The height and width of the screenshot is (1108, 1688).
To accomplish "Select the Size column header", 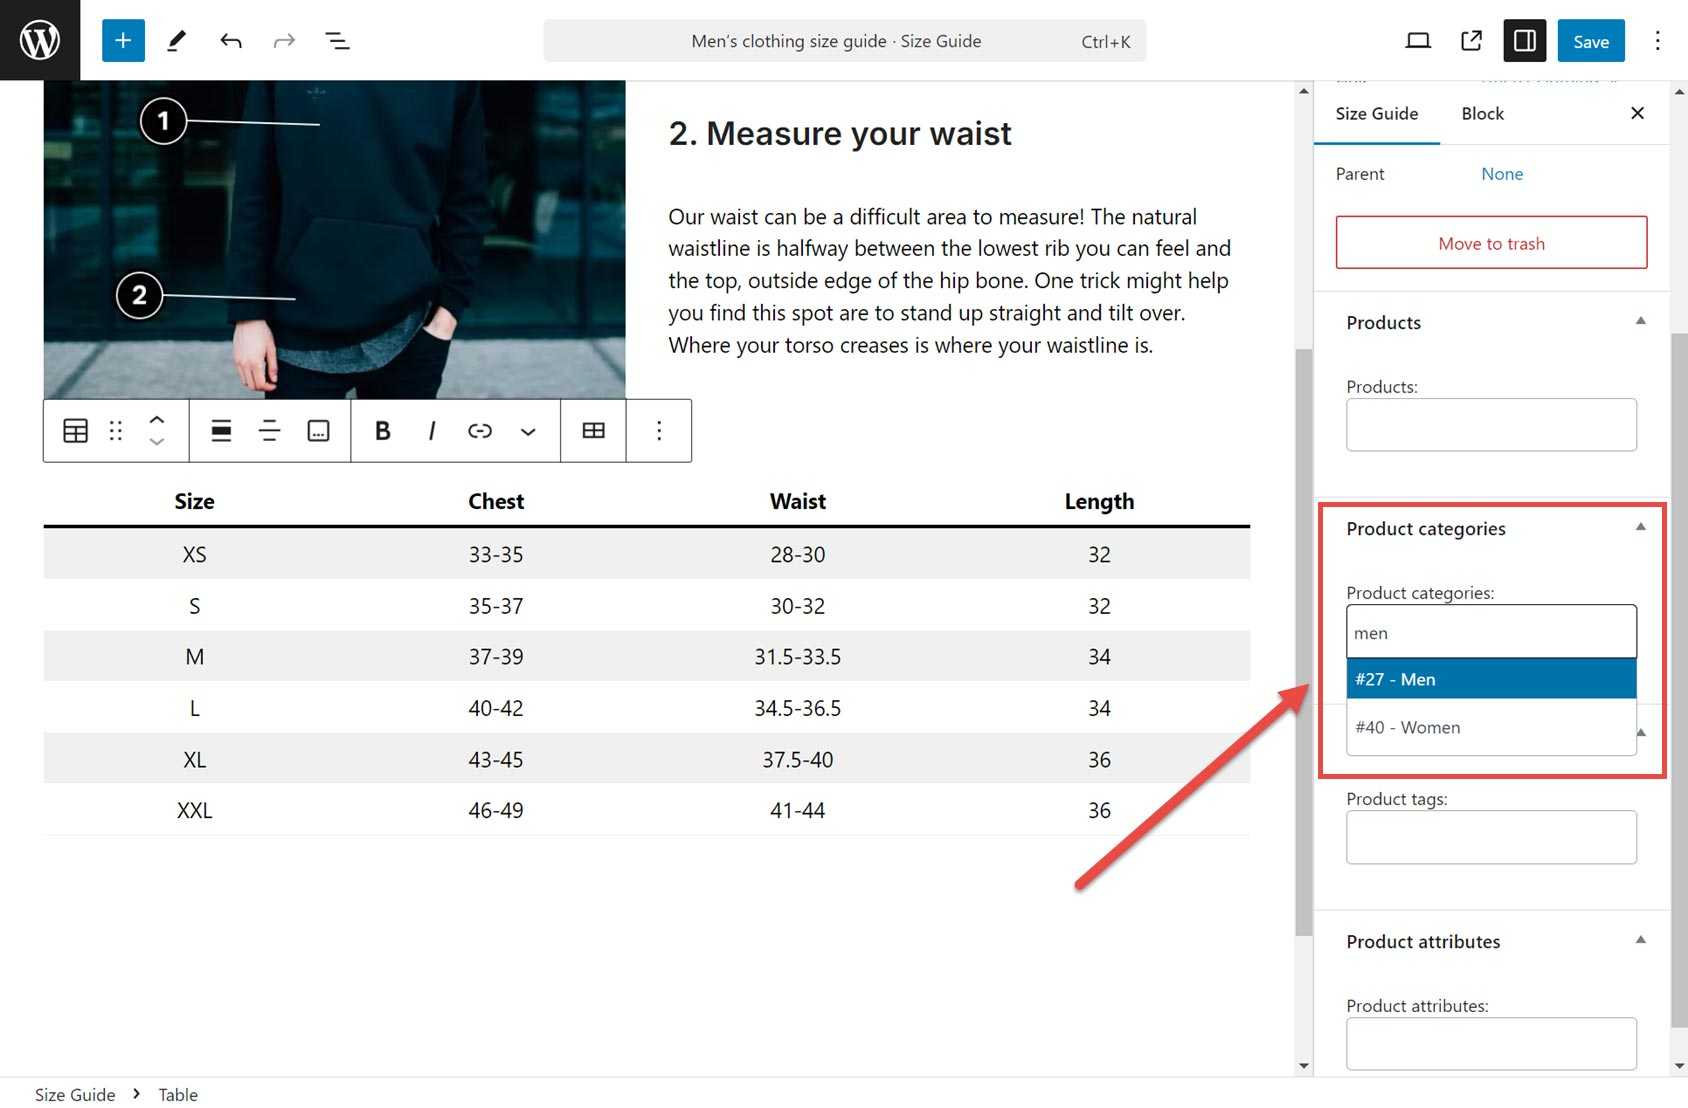I will [194, 501].
